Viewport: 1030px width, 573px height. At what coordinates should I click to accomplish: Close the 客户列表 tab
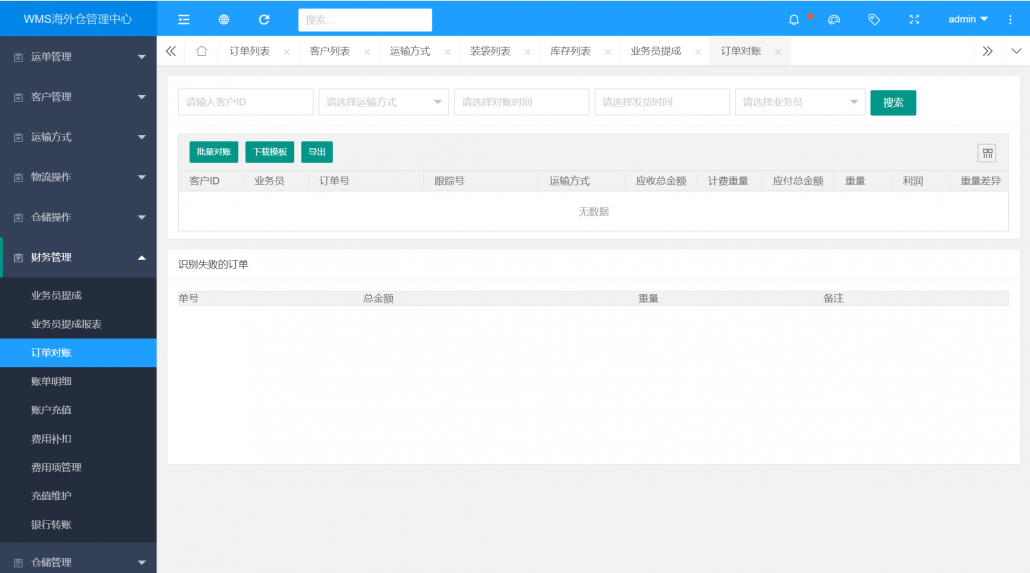click(367, 52)
